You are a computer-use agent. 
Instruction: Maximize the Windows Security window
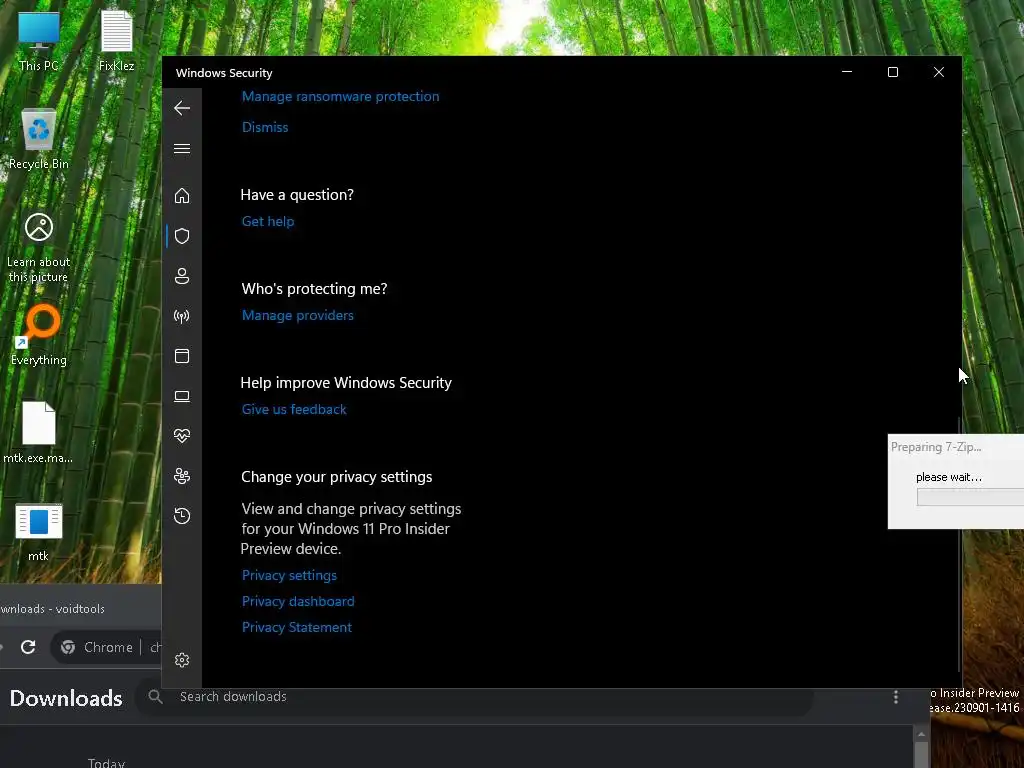tap(893, 72)
